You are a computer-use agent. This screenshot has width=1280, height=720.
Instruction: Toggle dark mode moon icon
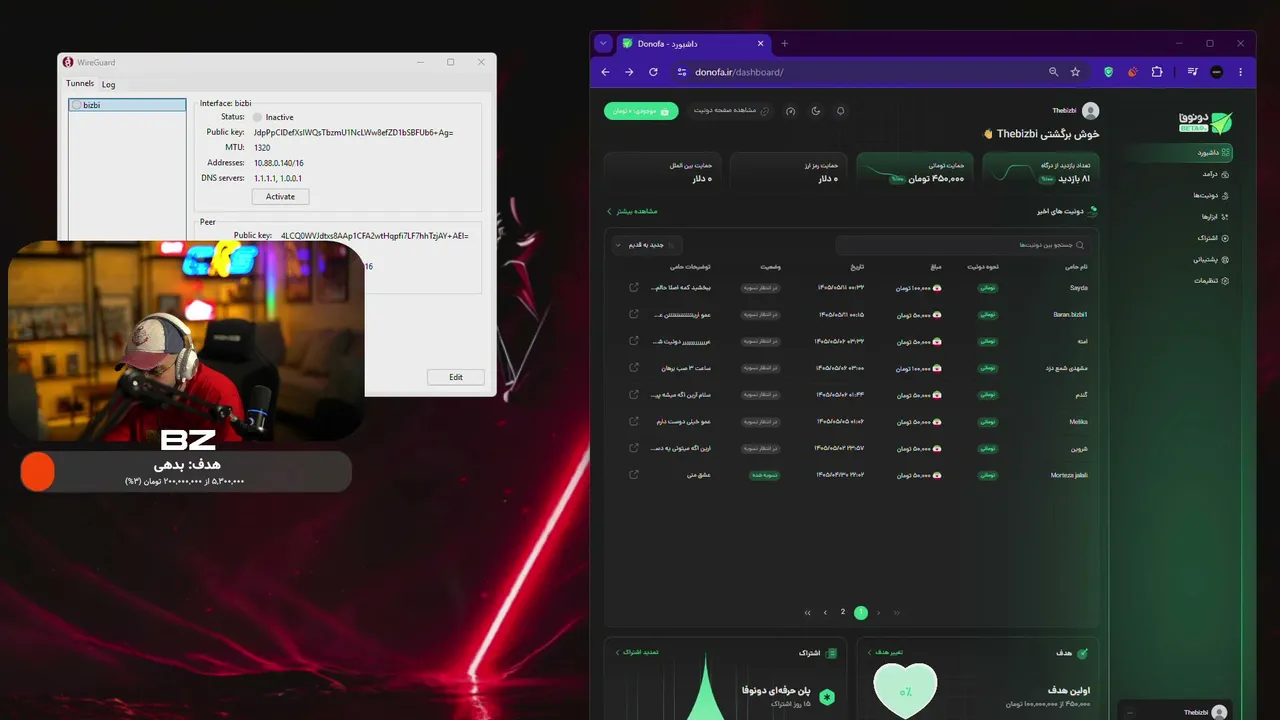pyautogui.click(x=815, y=111)
